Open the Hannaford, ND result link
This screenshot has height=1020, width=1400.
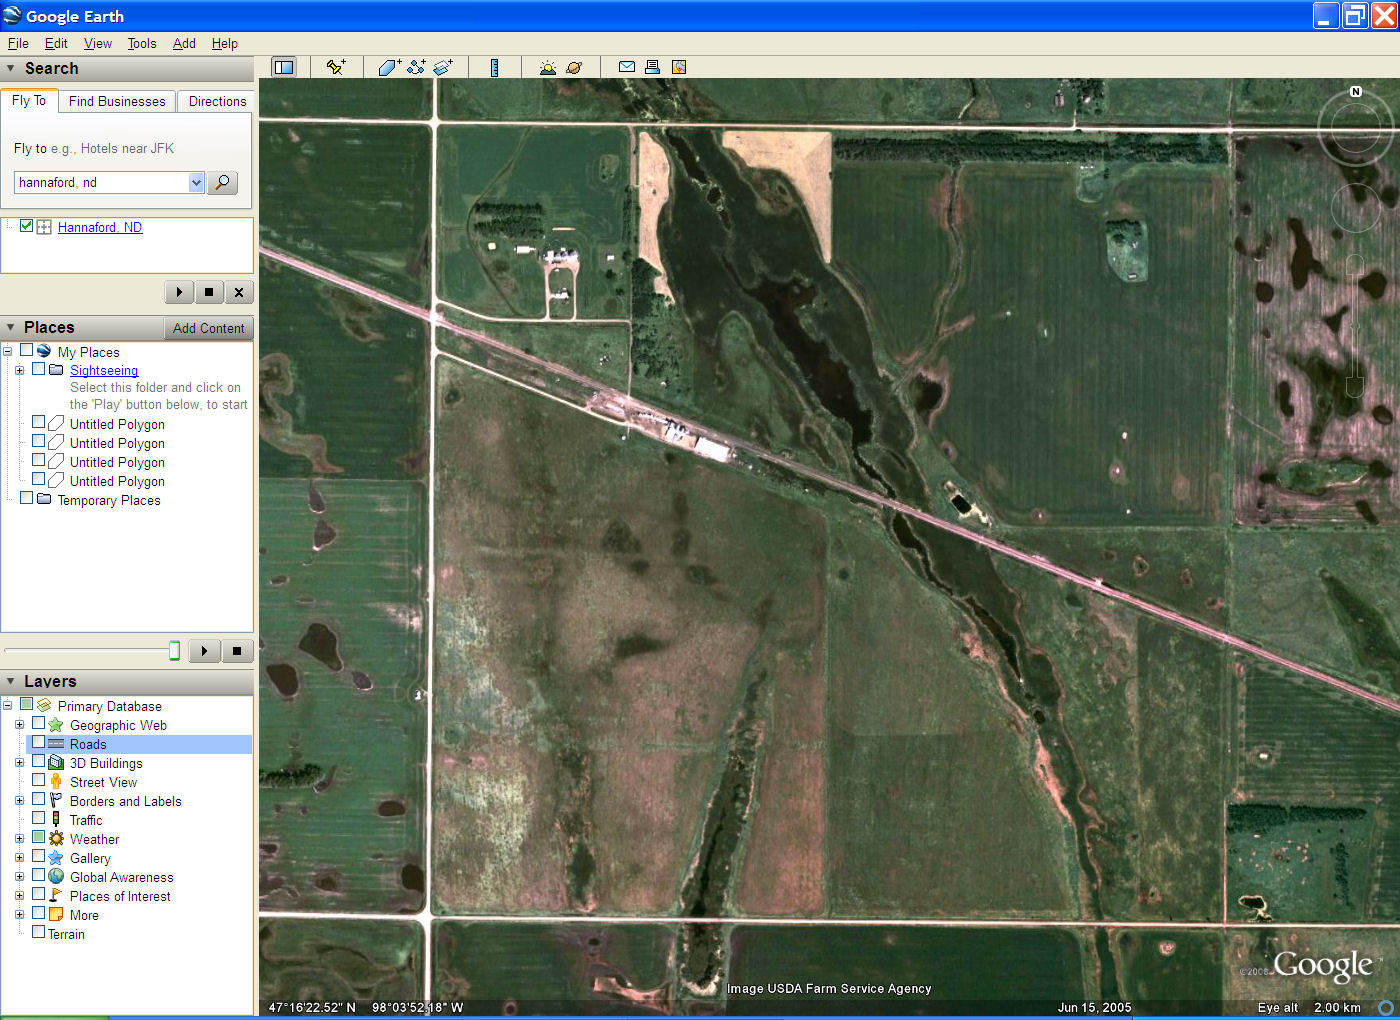[100, 227]
